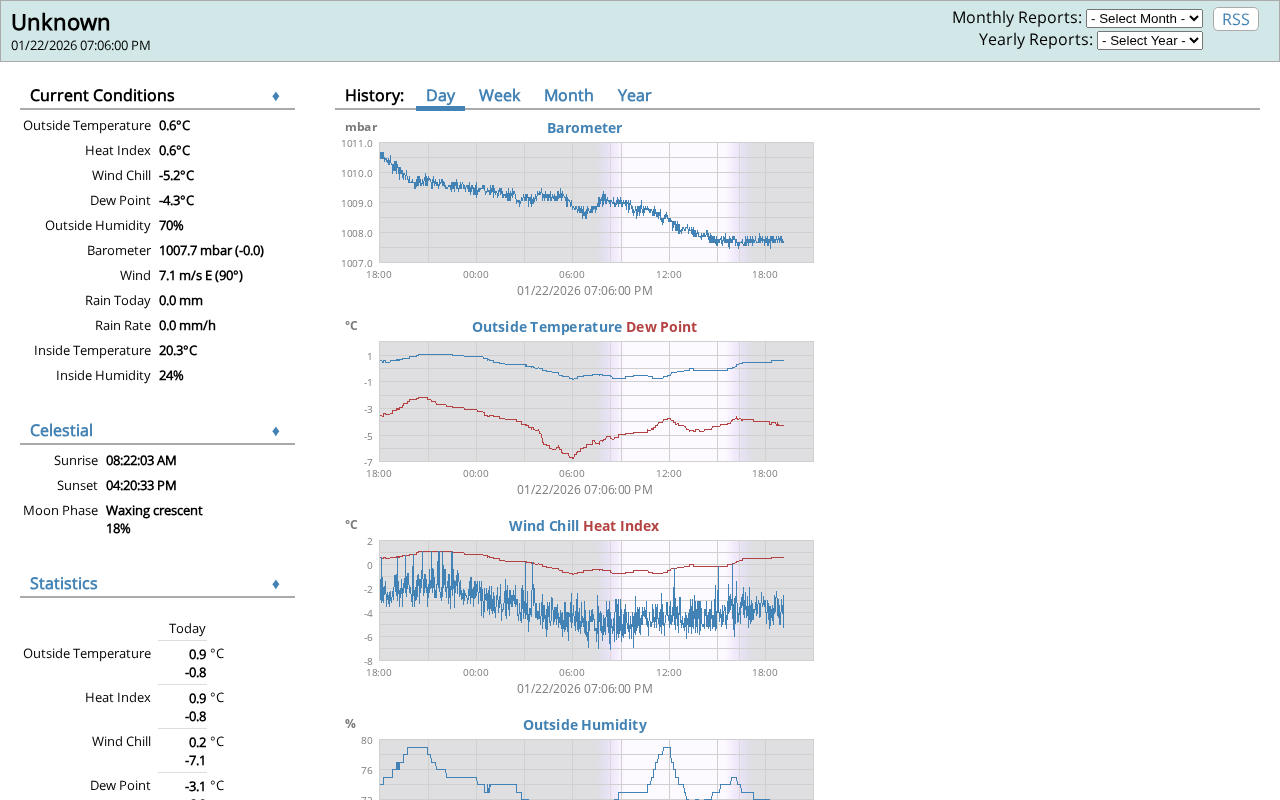Viewport: 1280px width, 800px height.
Task: Click the Heat Index value in Current Conditions
Action: [x=174, y=151]
